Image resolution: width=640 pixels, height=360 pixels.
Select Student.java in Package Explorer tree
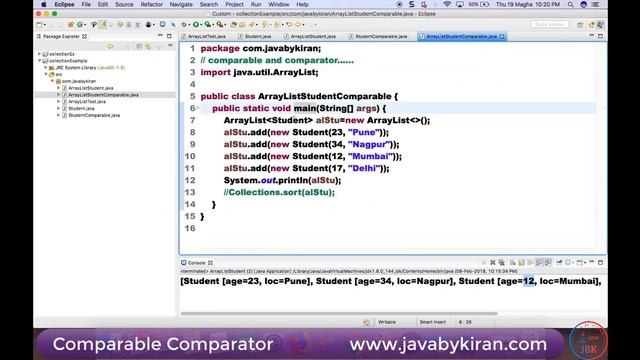click(81, 109)
